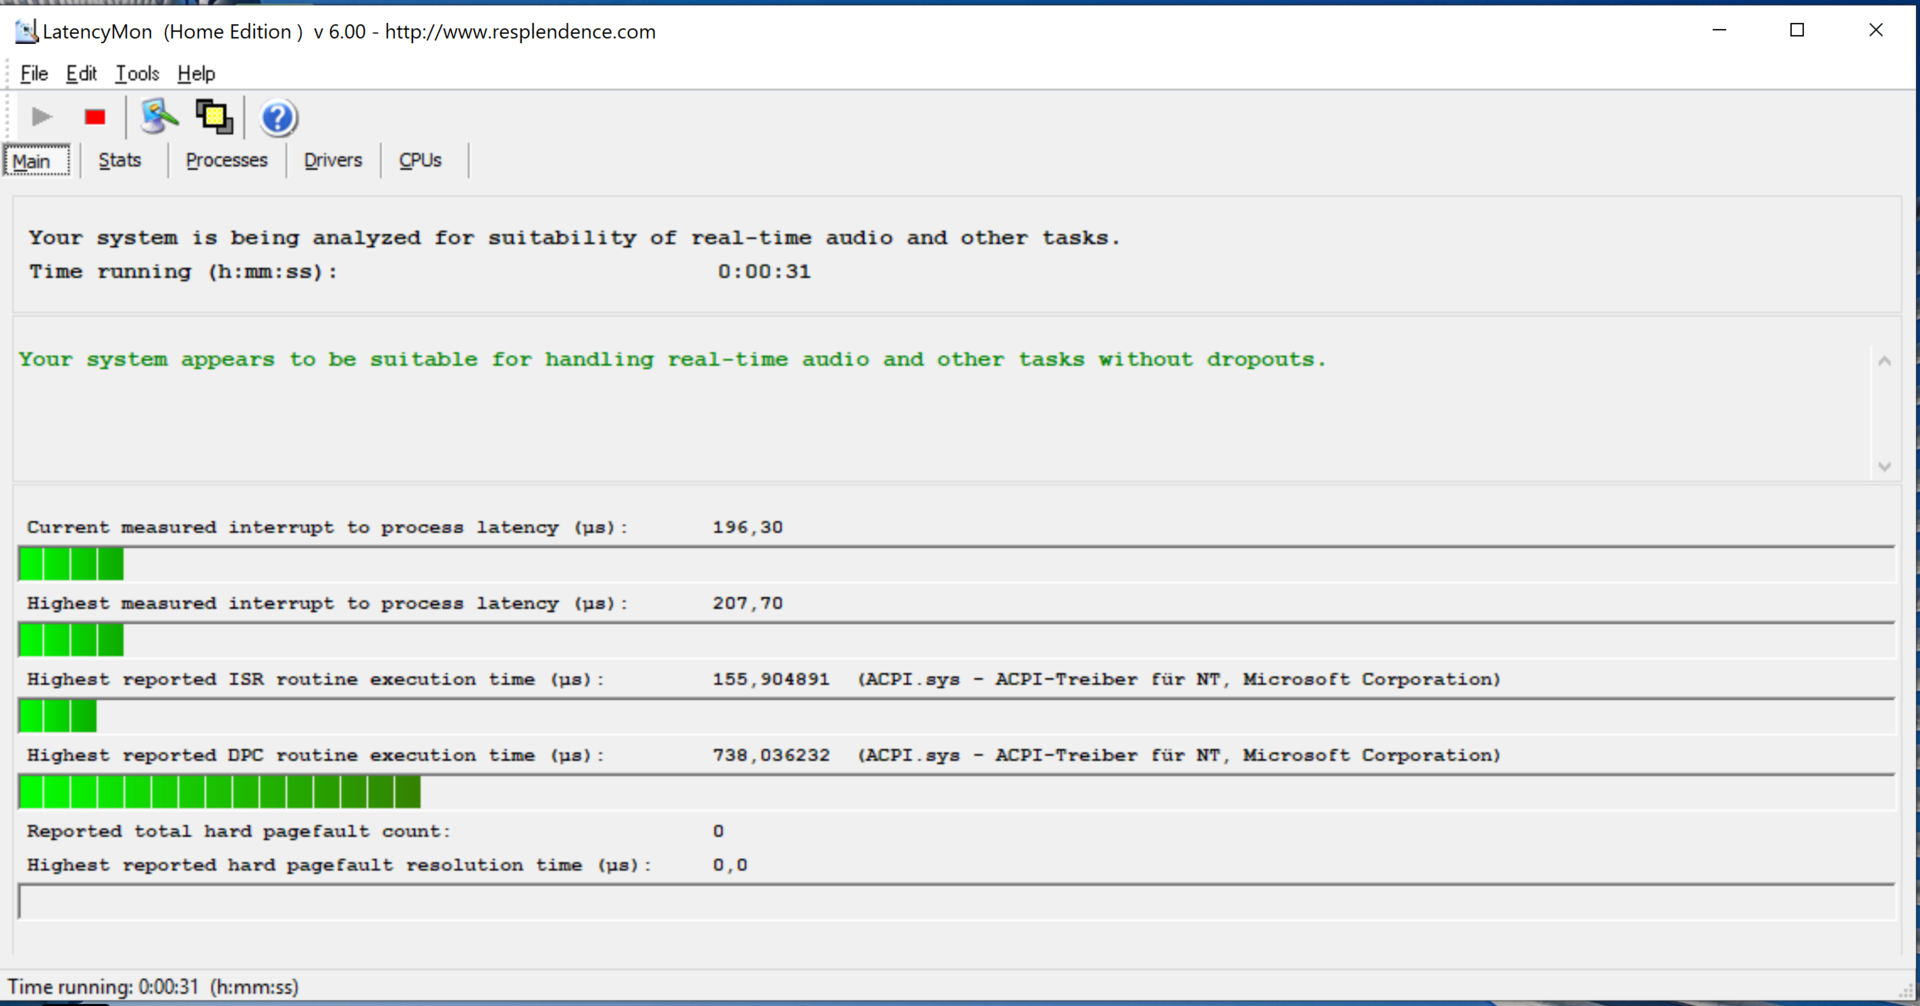Screen dimensions: 1920x1006
Task: Switch to the Processes tab
Action: (x=227, y=161)
